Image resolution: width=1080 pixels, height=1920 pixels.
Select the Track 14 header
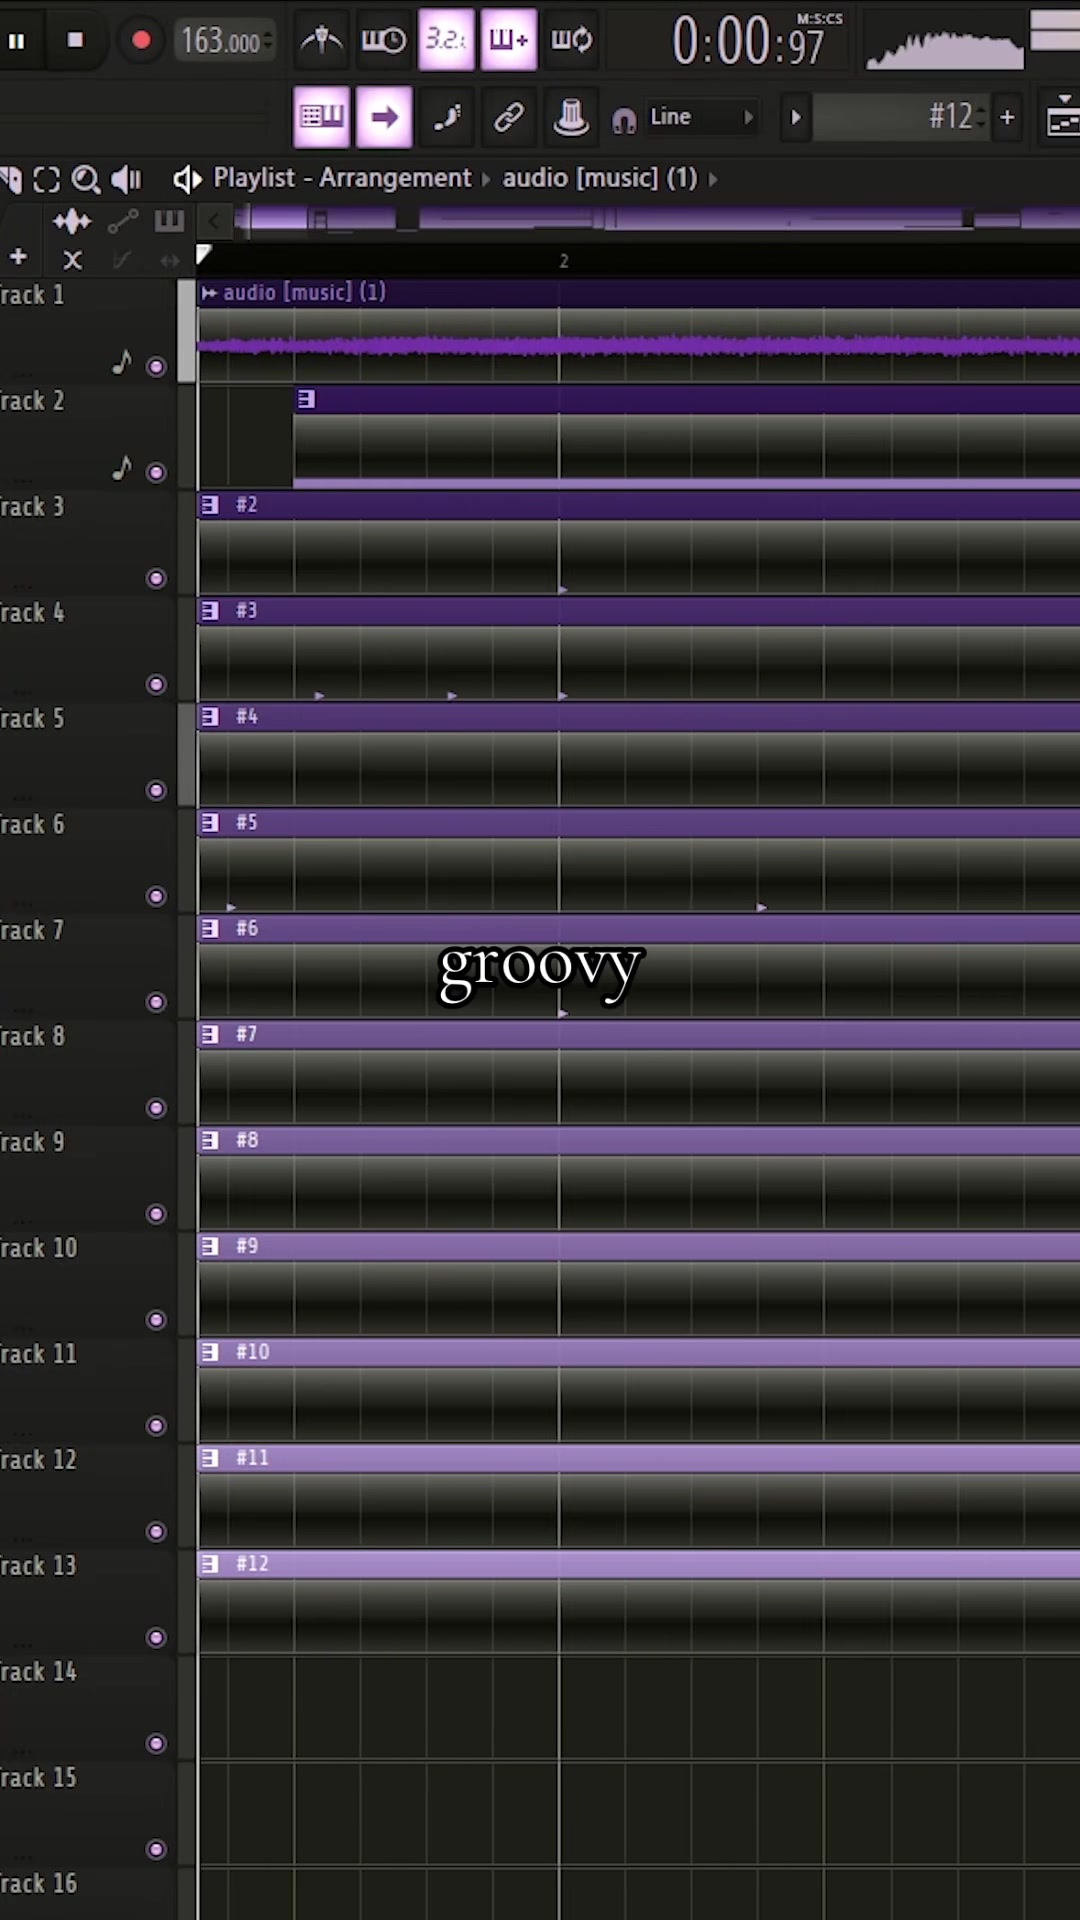coord(88,1708)
